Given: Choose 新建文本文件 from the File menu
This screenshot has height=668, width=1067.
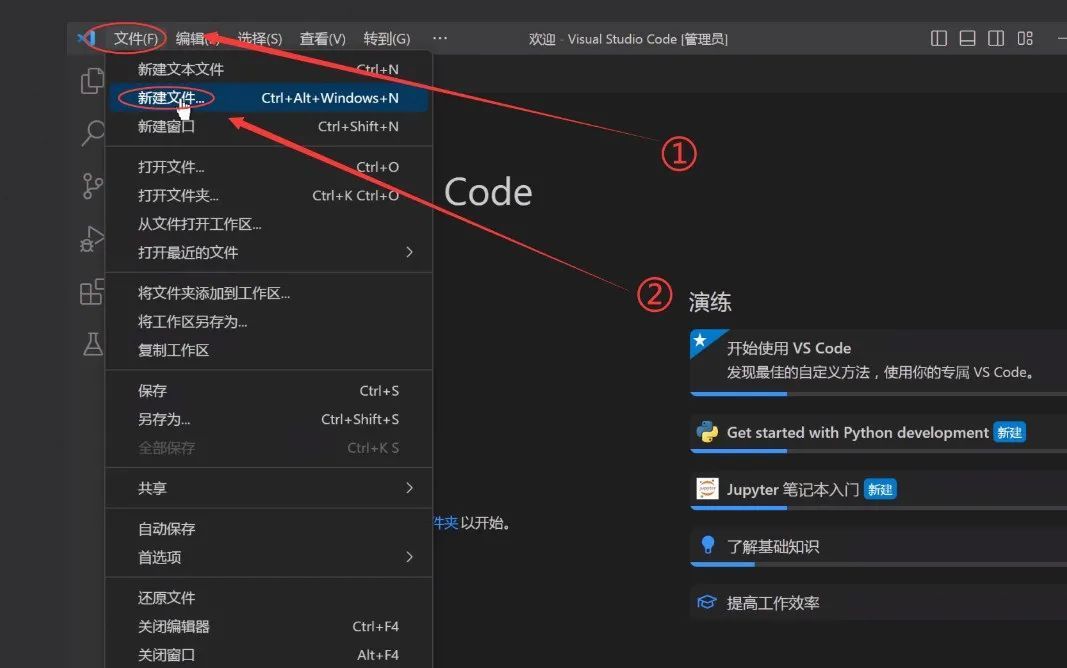Looking at the screenshot, I should pos(269,69).
